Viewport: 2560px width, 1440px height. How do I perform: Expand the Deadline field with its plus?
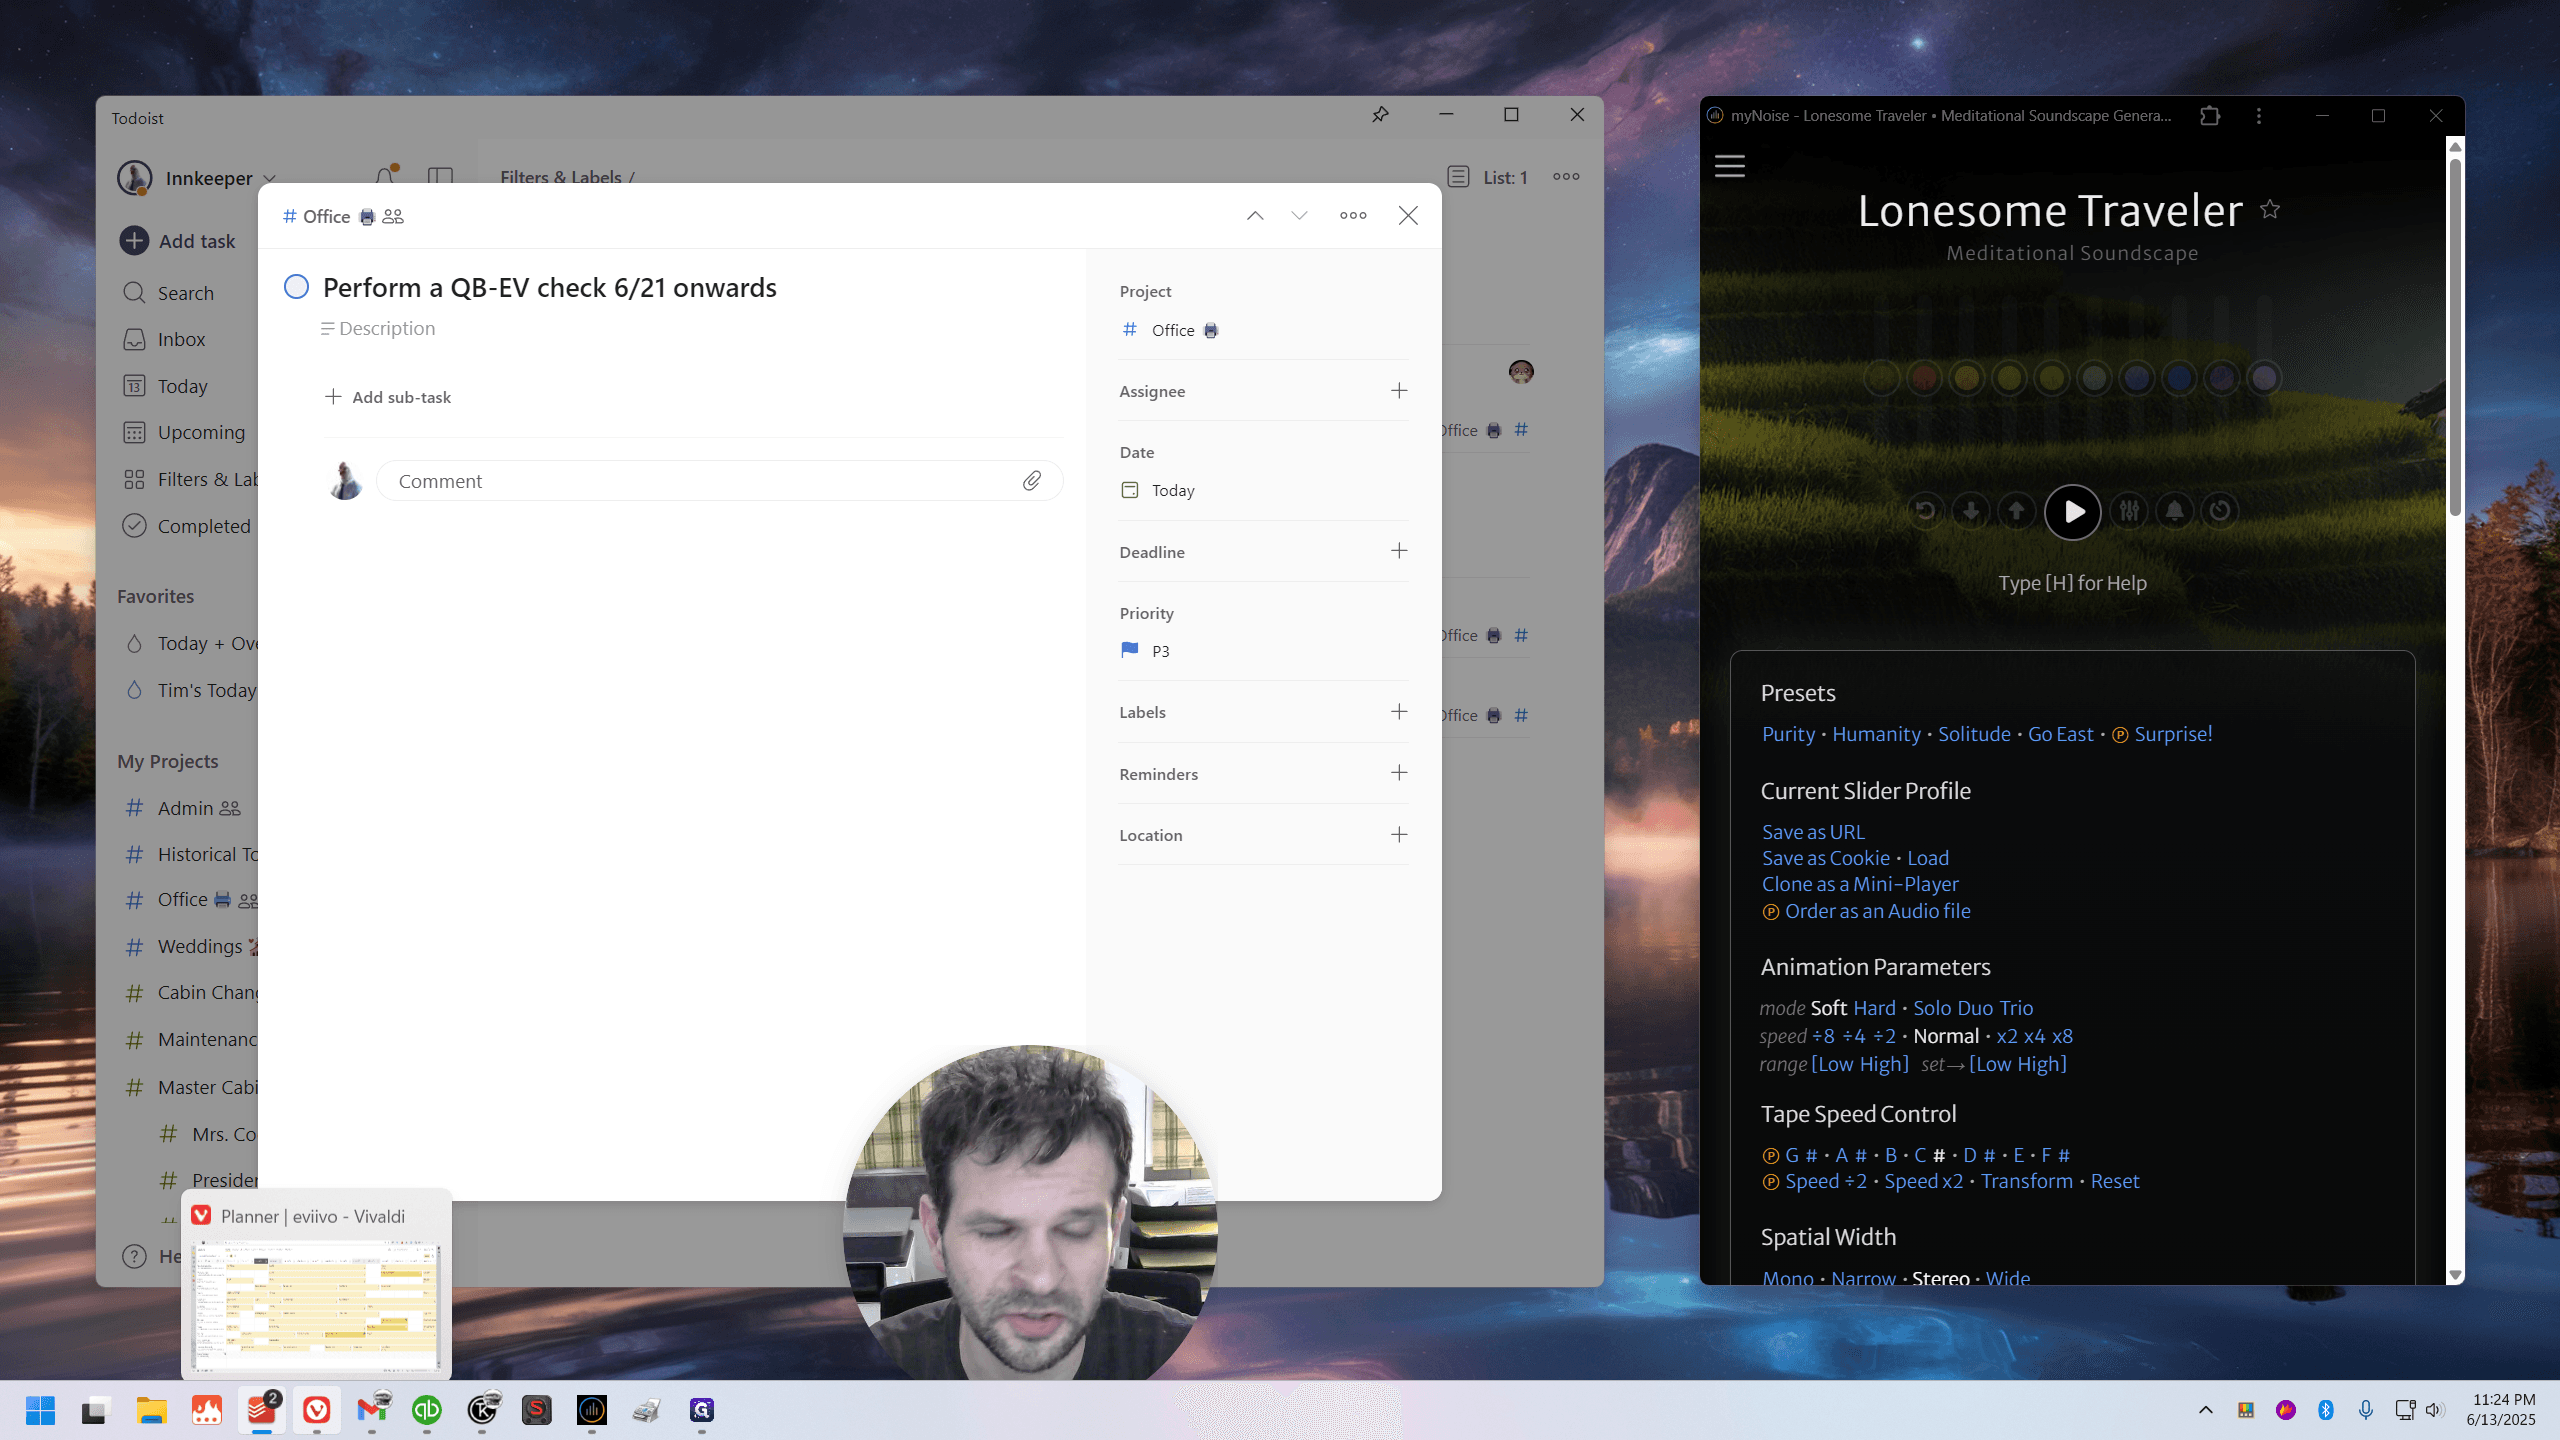click(x=1399, y=551)
